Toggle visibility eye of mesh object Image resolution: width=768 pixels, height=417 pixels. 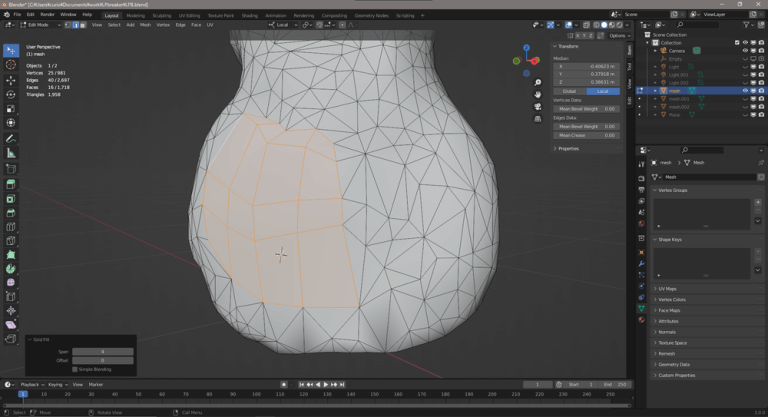[x=745, y=91]
